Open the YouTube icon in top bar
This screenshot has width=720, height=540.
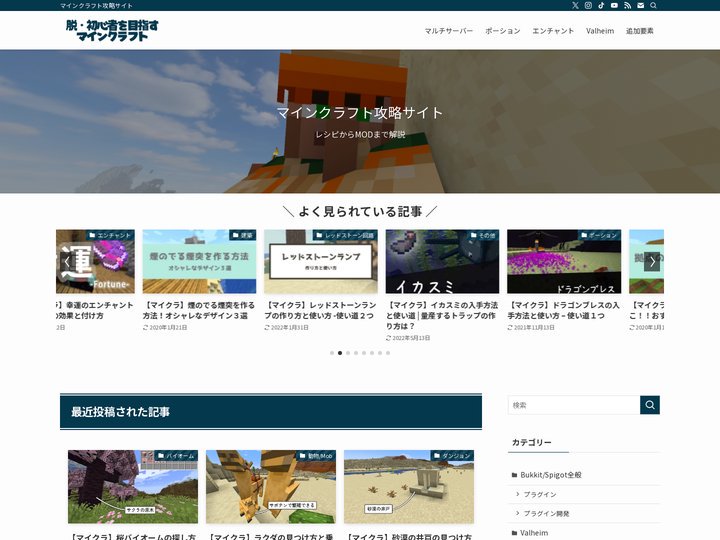click(614, 6)
